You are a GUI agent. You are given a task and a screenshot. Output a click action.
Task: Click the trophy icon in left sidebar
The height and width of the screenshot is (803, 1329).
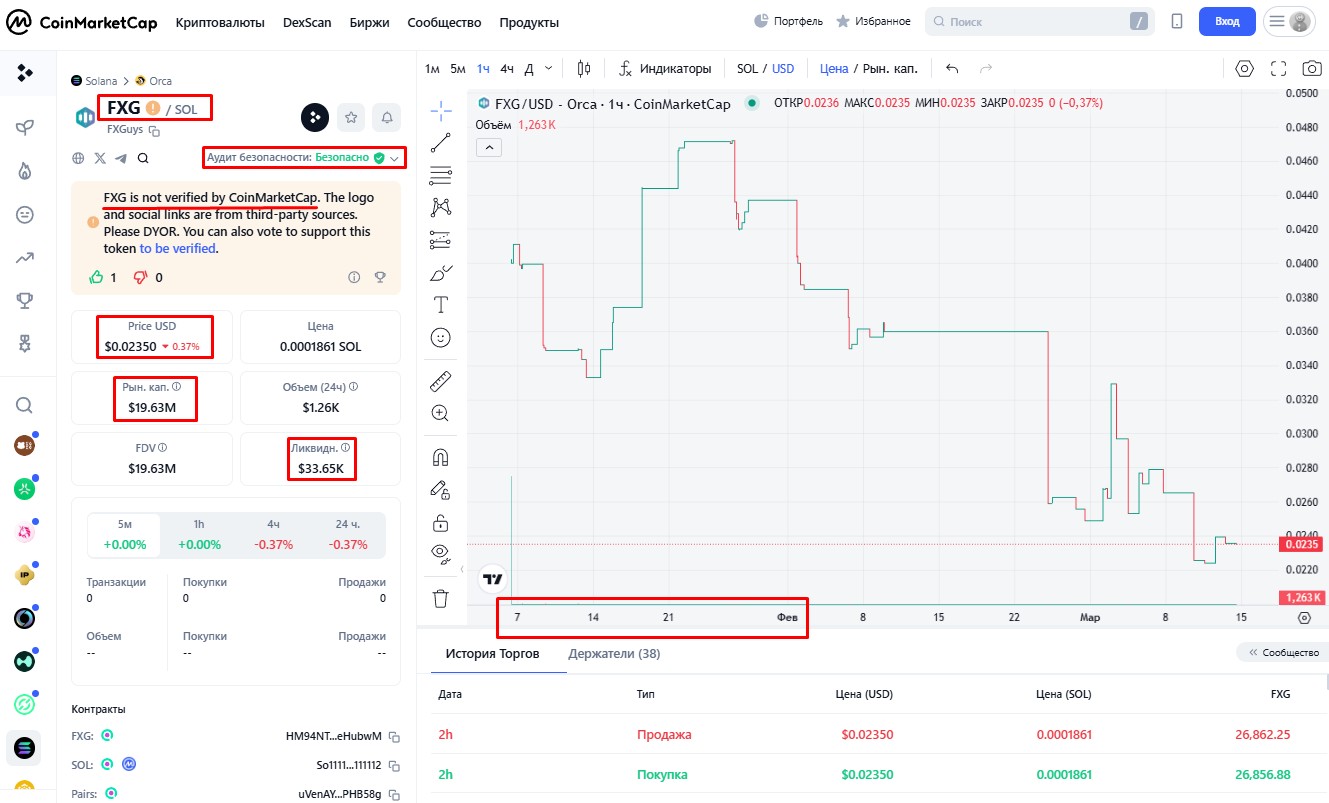25,300
